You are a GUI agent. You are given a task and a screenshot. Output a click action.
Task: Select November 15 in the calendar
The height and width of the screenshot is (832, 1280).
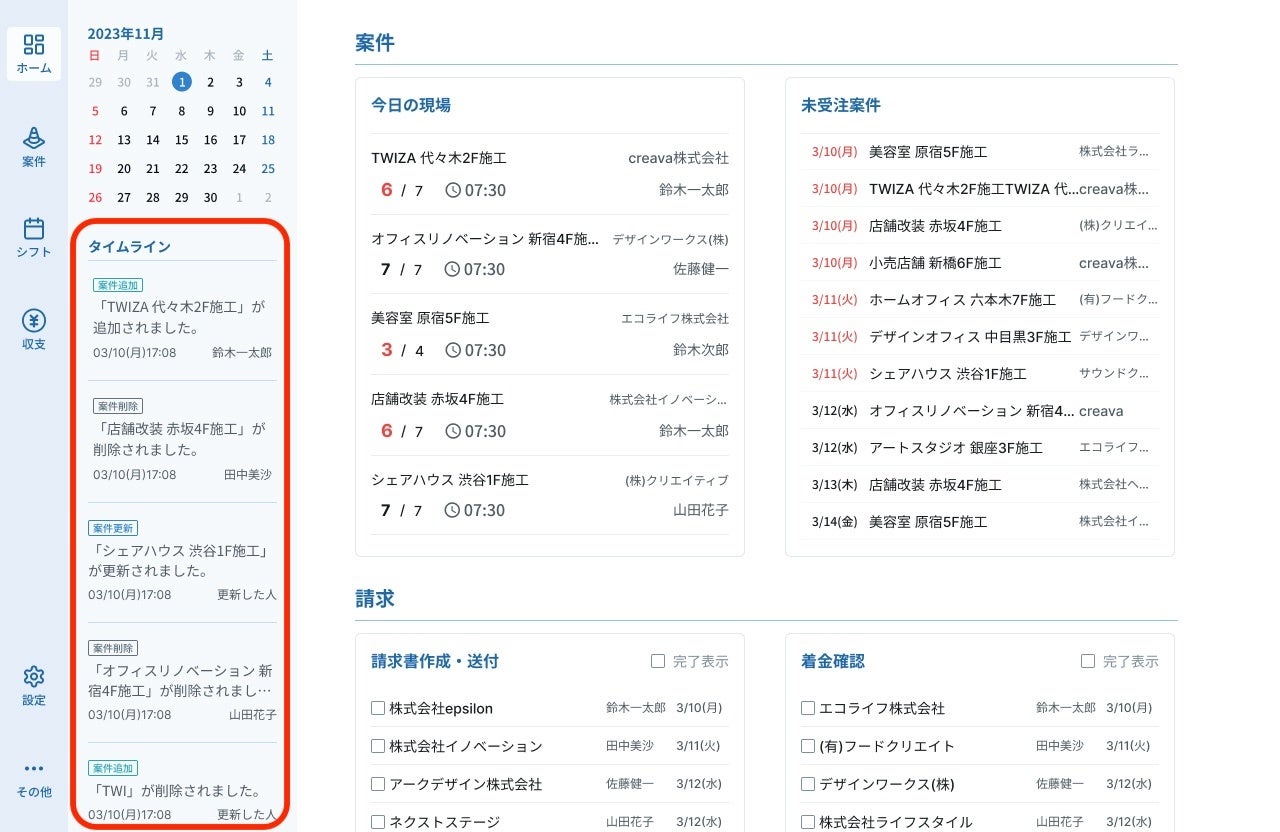point(181,140)
